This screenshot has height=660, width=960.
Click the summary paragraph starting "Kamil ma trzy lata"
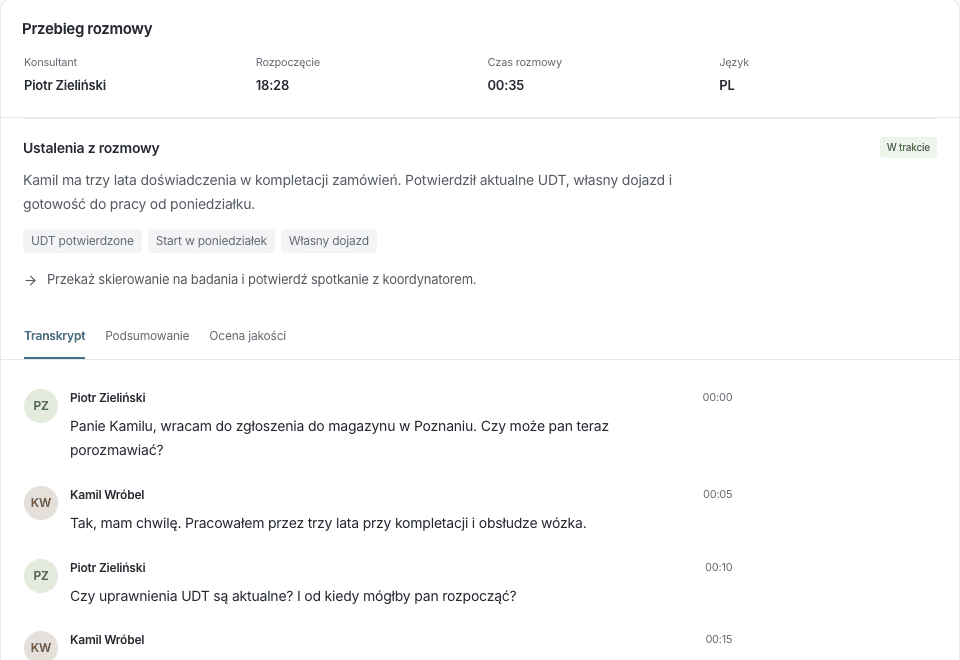point(348,192)
